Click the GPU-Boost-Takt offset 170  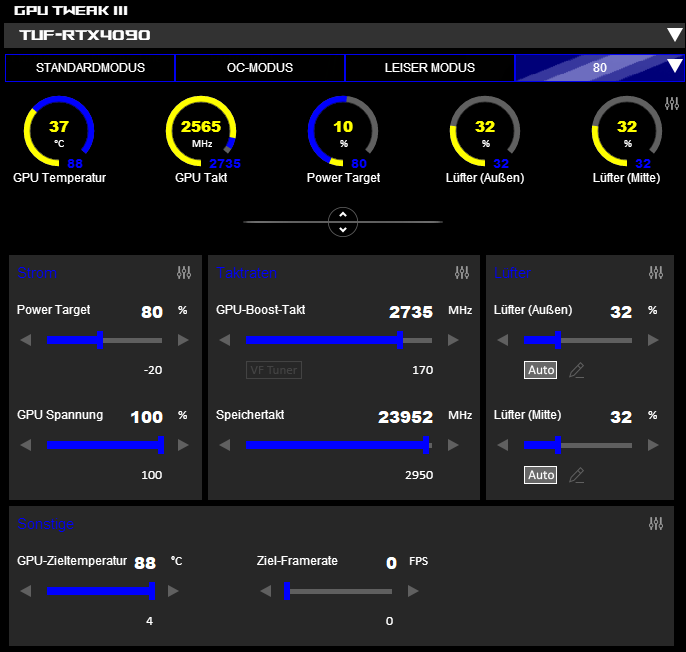(423, 370)
